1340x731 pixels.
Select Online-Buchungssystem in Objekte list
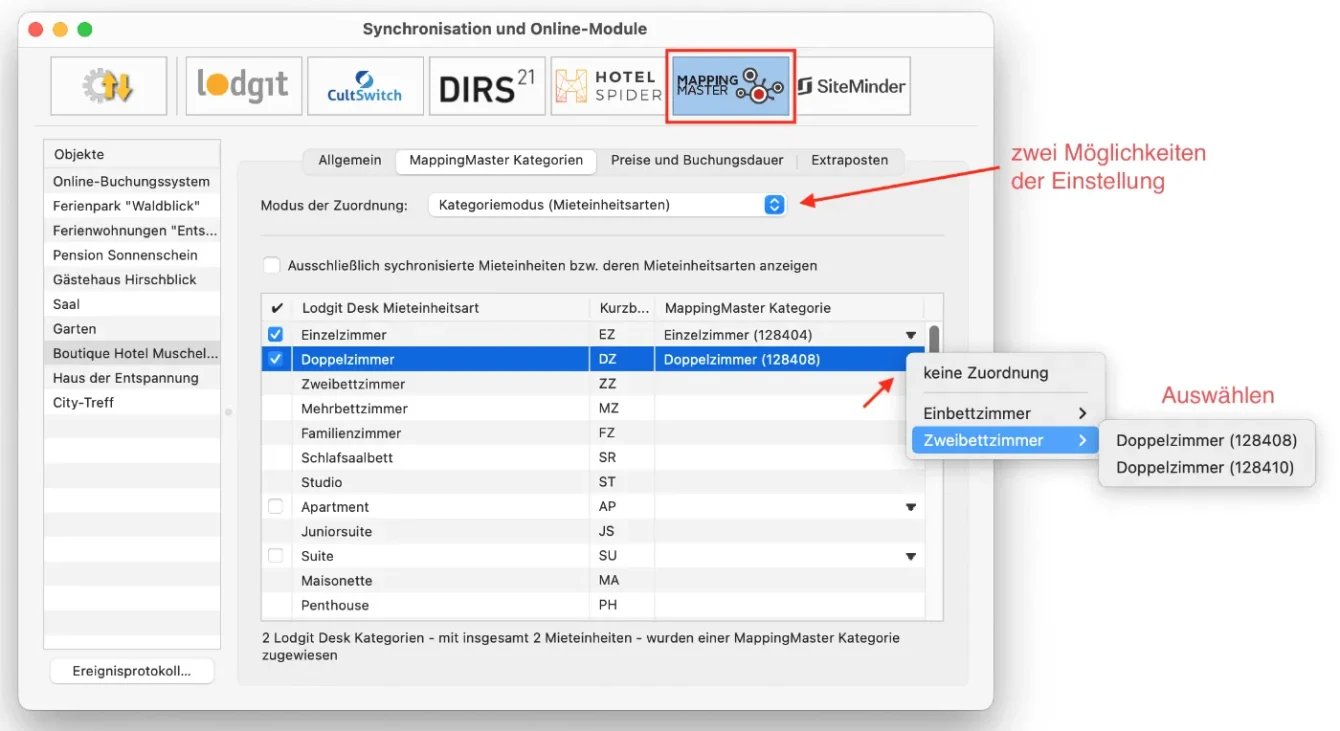tap(132, 181)
